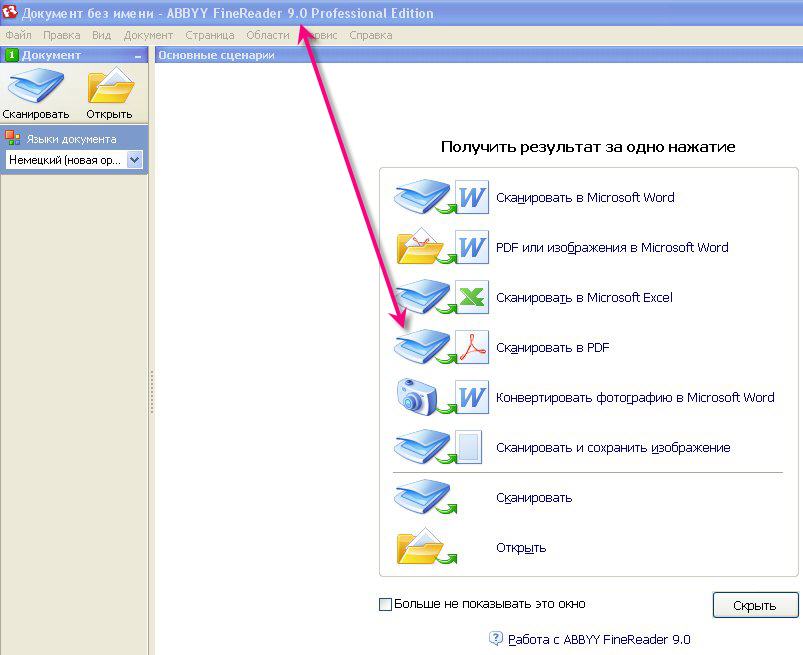The width and height of the screenshot is (803, 655).
Task: Open the document language dropdown arrow
Action: coord(135,160)
